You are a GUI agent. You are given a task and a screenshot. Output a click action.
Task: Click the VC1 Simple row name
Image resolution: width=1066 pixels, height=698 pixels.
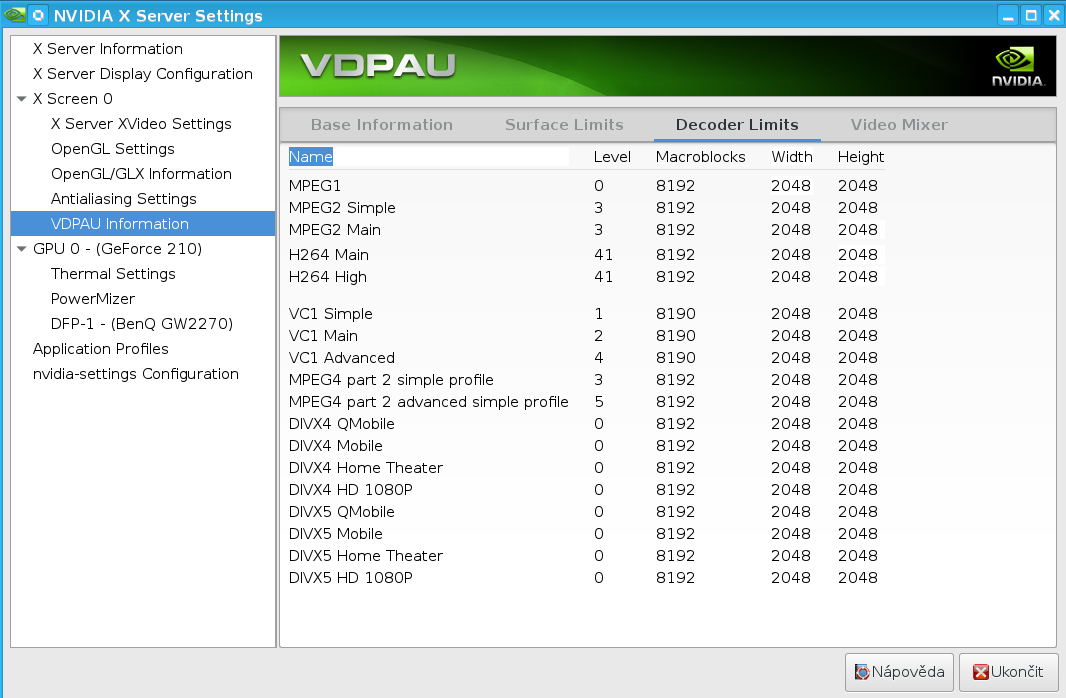point(330,314)
